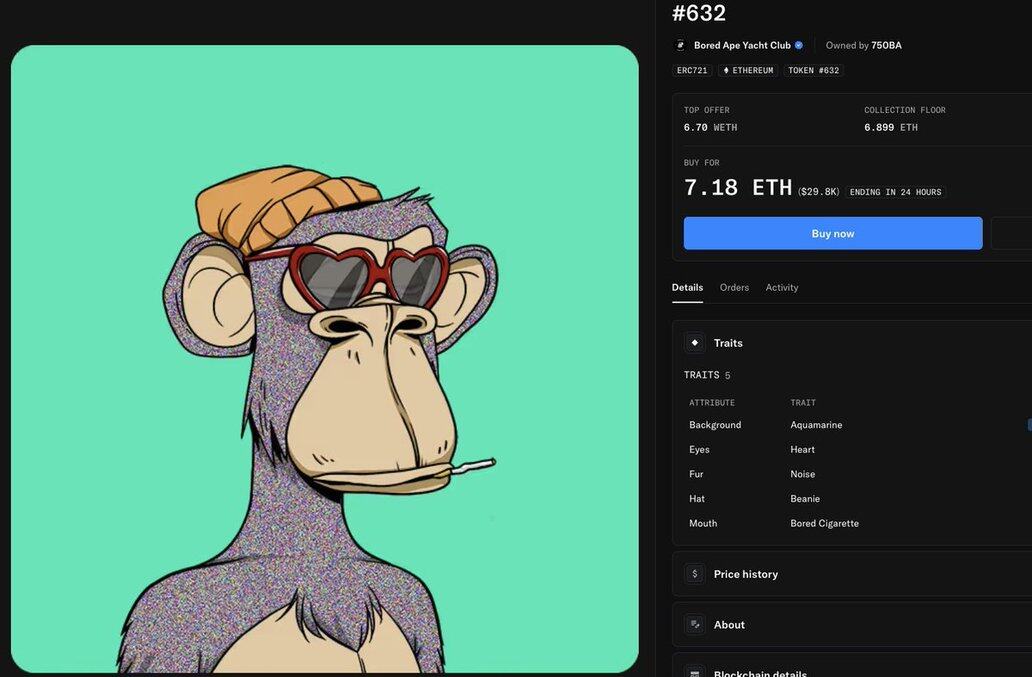Open the Bored Ape Yacht Club collection link
Image resolution: width=1032 pixels, height=677 pixels.
point(742,45)
